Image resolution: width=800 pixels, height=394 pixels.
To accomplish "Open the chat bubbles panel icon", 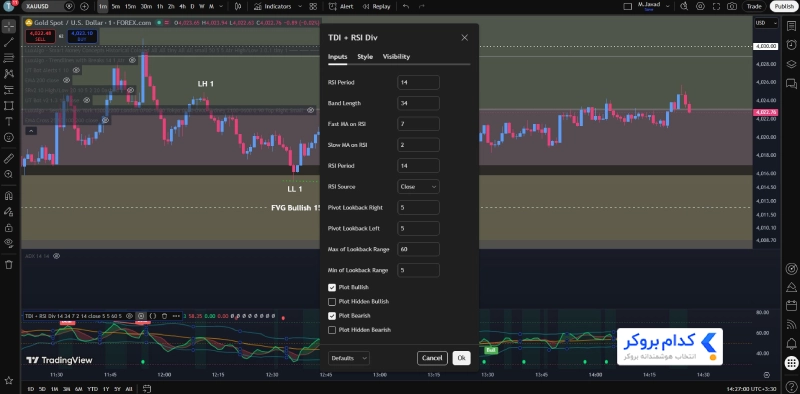I will (x=791, y=84).
